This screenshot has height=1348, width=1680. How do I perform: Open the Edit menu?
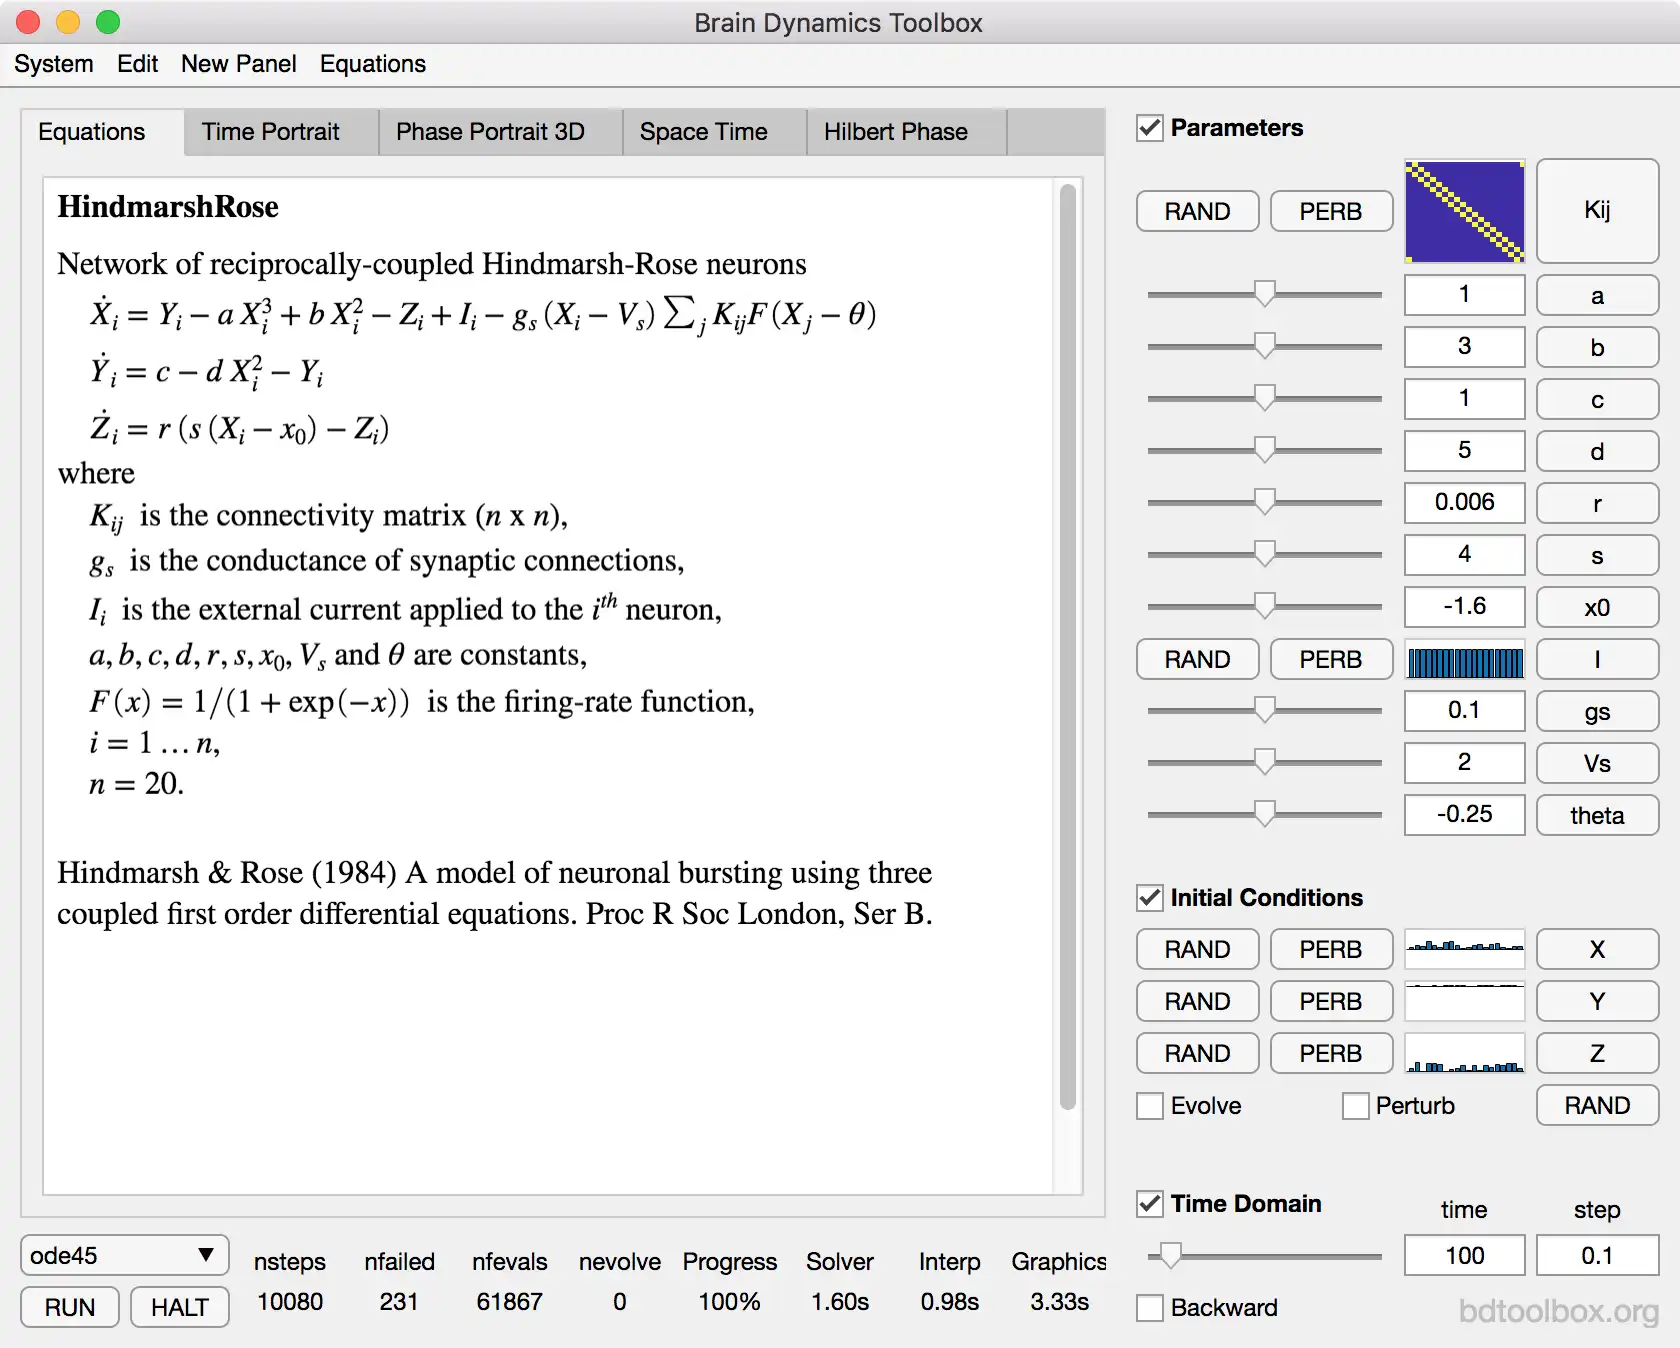(137, 64)
